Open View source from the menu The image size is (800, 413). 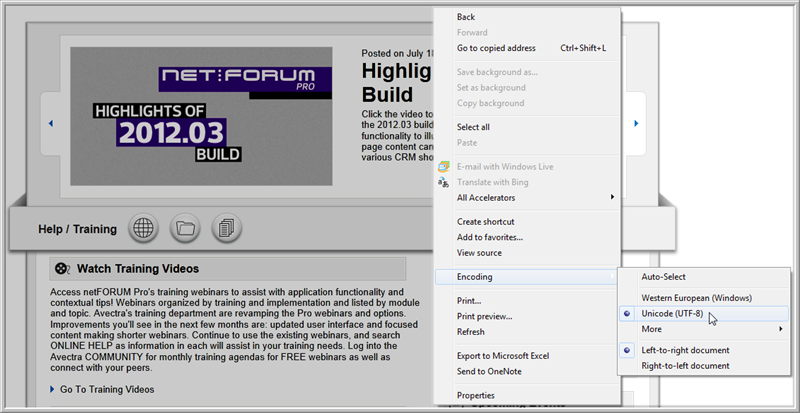tap(527, 253)
